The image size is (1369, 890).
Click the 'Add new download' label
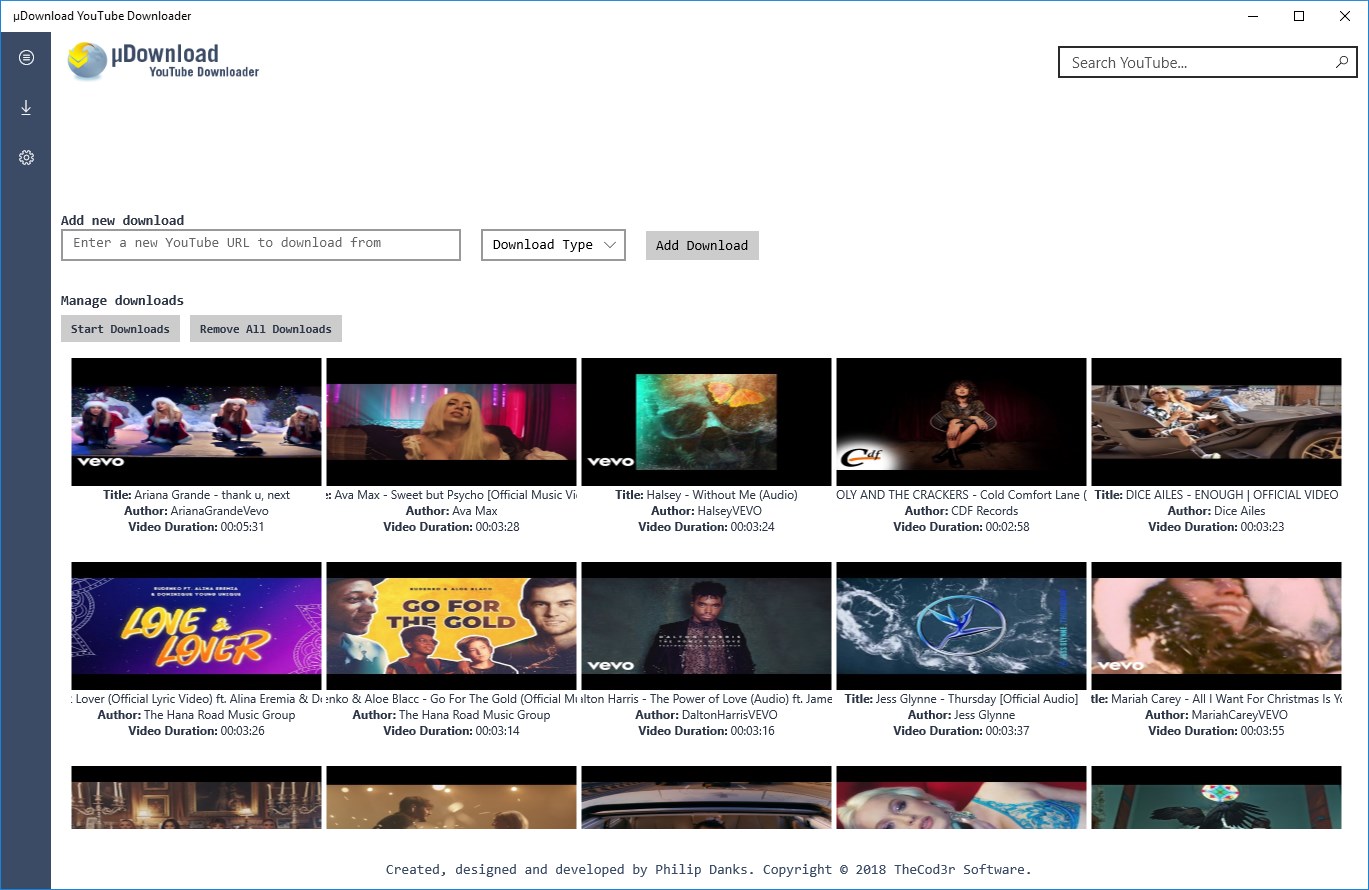(x=122, y=220)
